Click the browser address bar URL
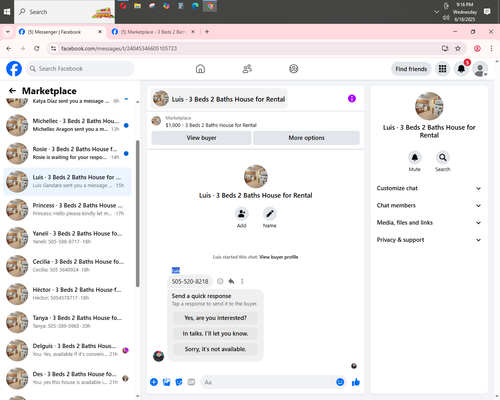 tap(119, 49)
